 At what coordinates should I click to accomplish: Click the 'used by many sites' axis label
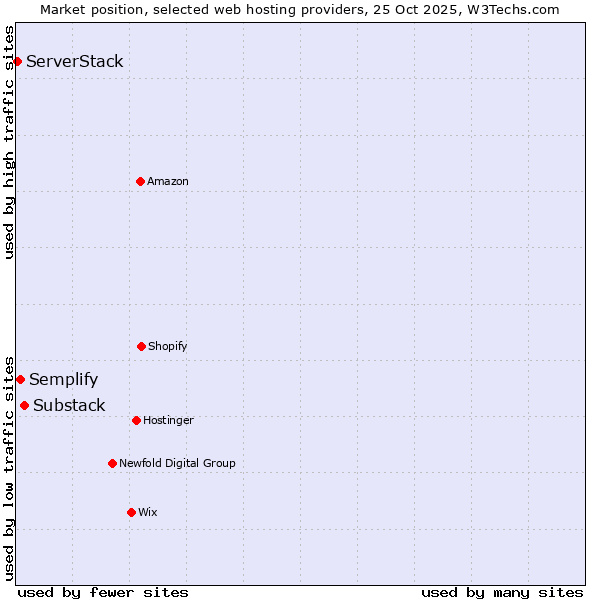tap(502, 592)
